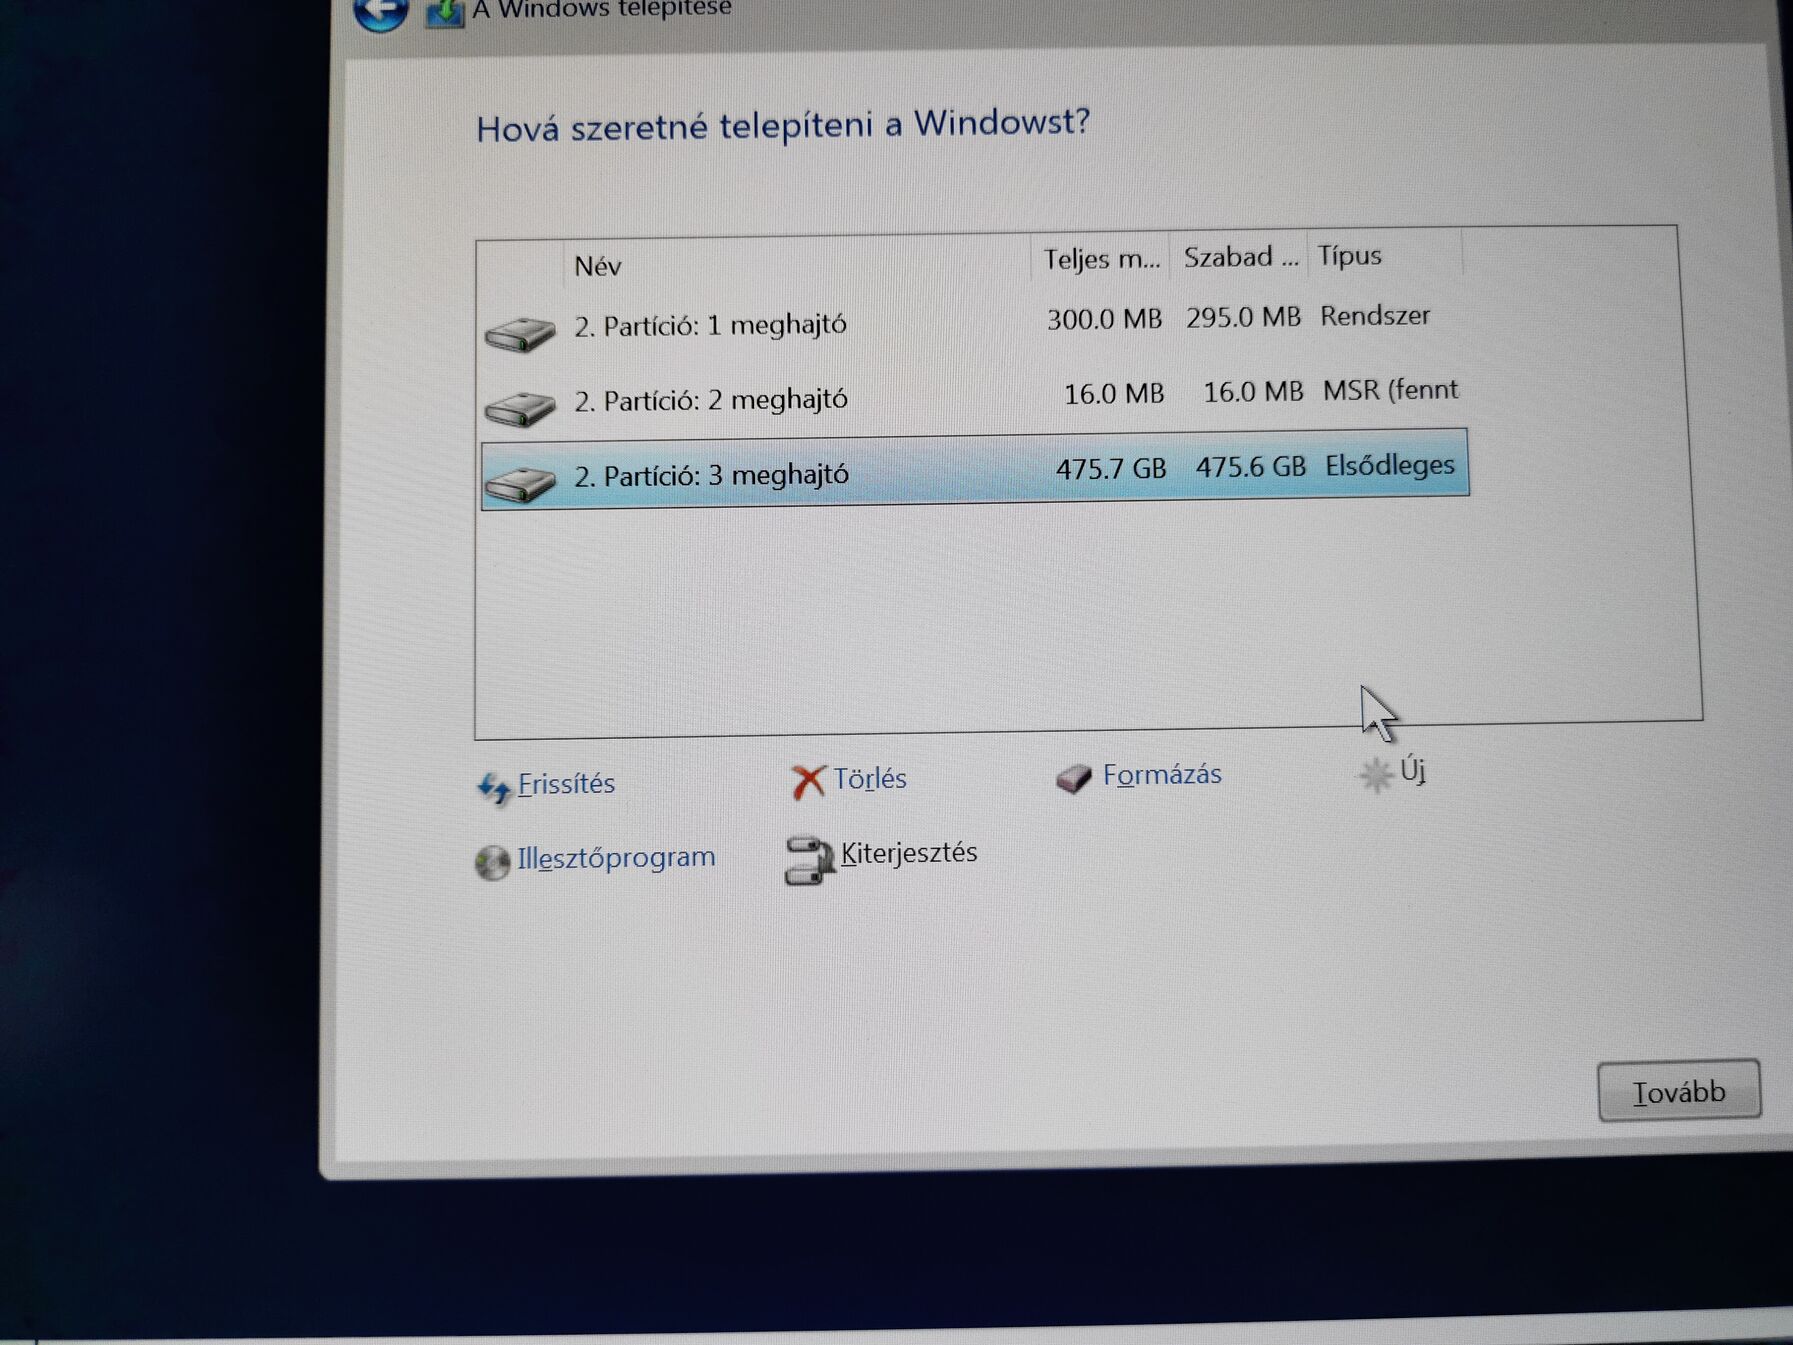1793x1345 pixels.
Task: Click the Windows setup icon in title bar
Action: pos(445,13)
